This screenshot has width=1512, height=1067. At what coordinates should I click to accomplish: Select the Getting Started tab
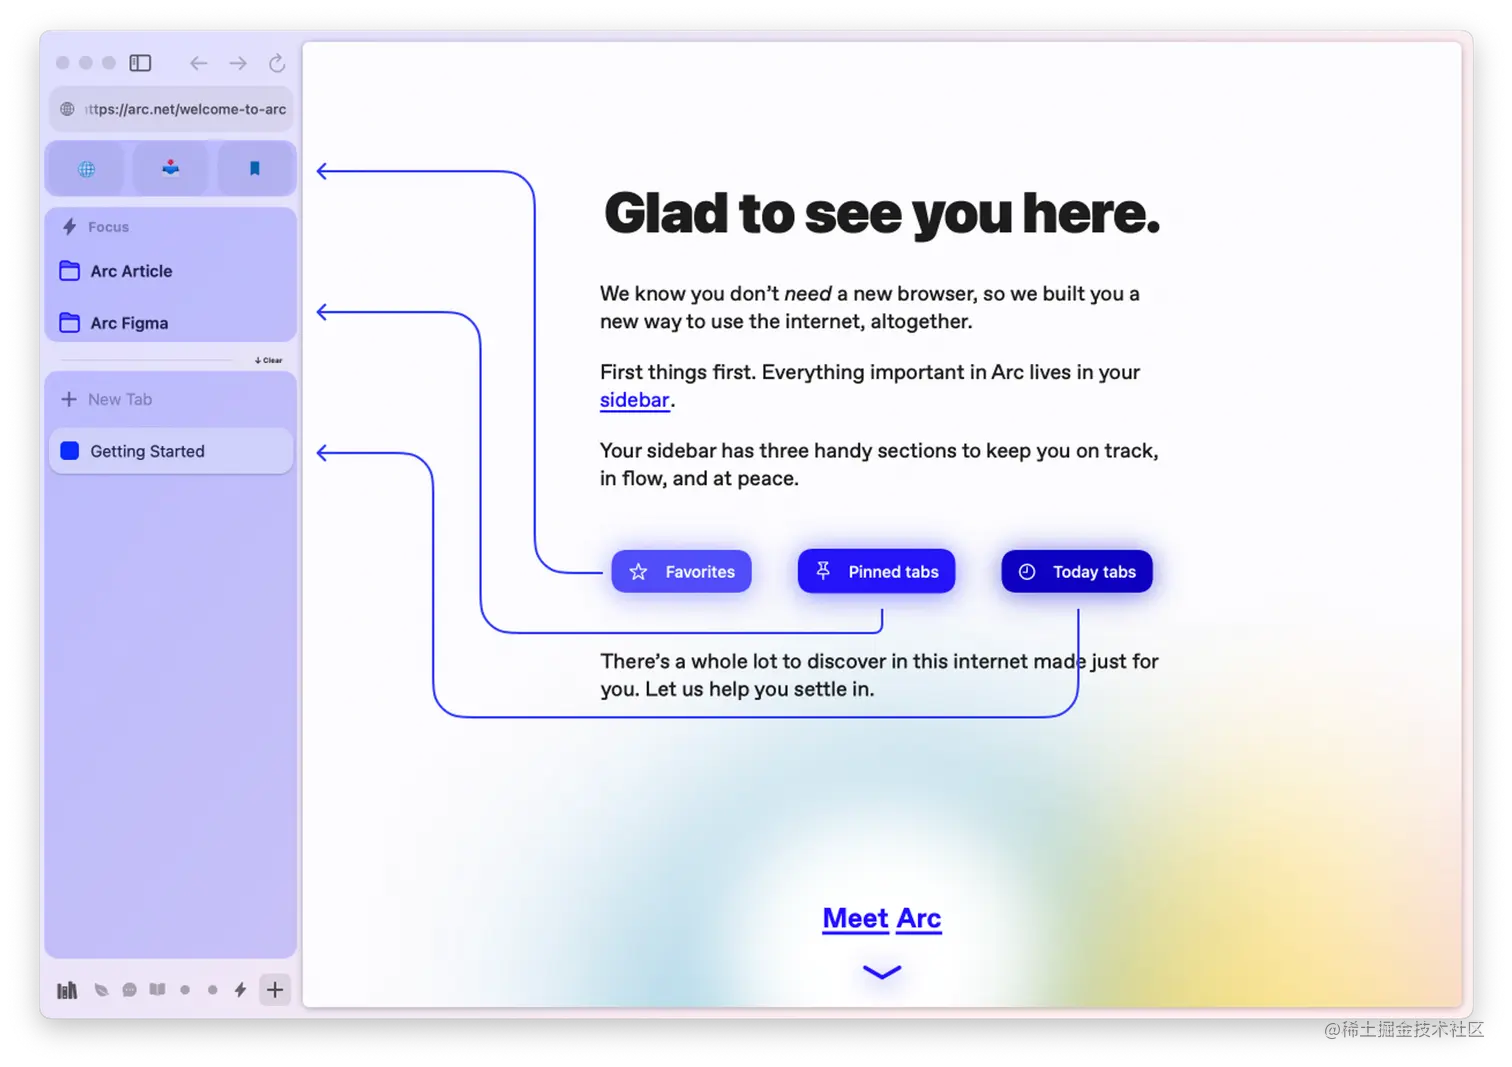point(171,451)
